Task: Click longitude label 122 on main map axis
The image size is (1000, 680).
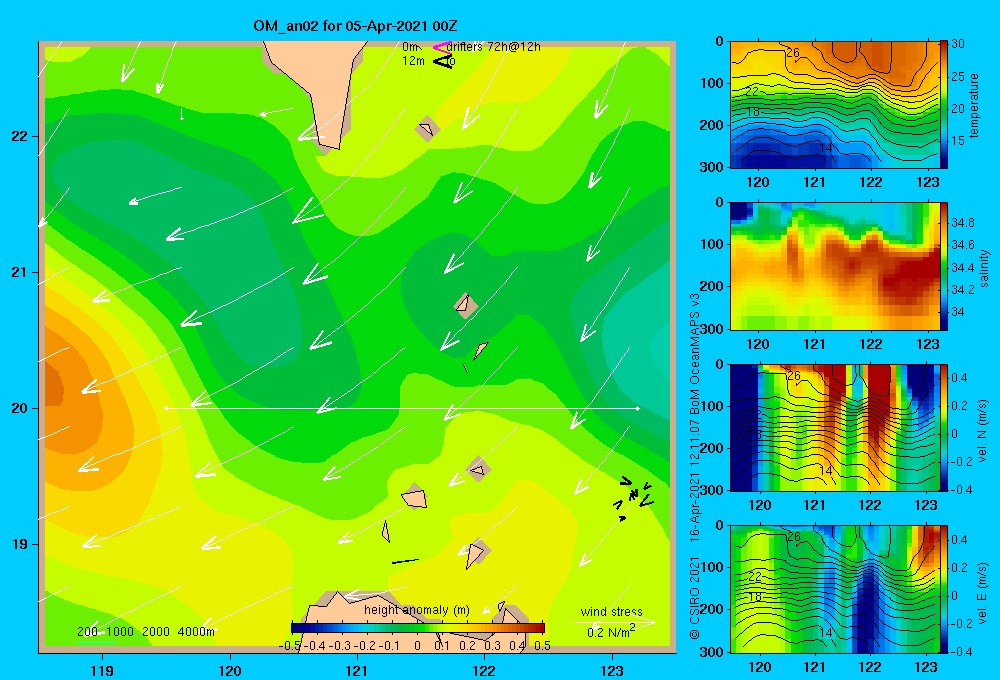Action: tap(484, 670)
